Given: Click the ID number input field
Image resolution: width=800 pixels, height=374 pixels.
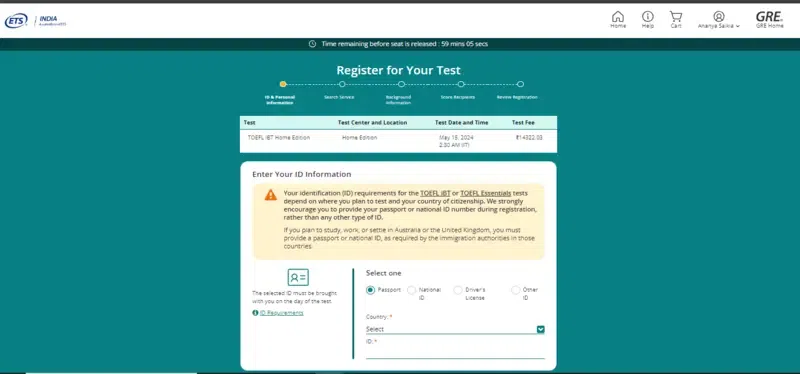Looking at the screenshot, I should point(455,352).
